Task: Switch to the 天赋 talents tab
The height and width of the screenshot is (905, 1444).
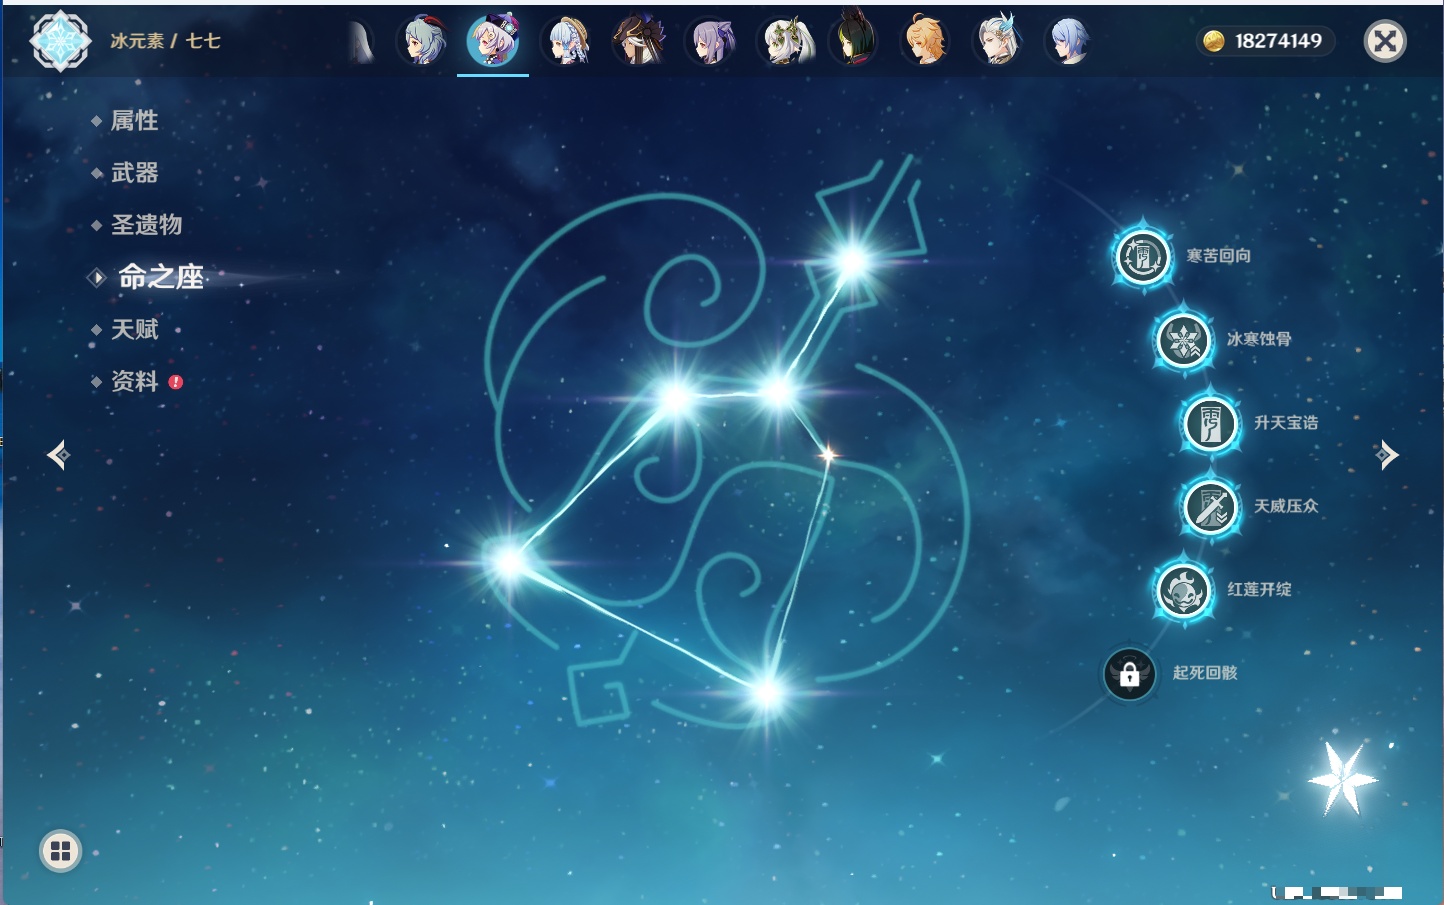Action: (134, 329)
